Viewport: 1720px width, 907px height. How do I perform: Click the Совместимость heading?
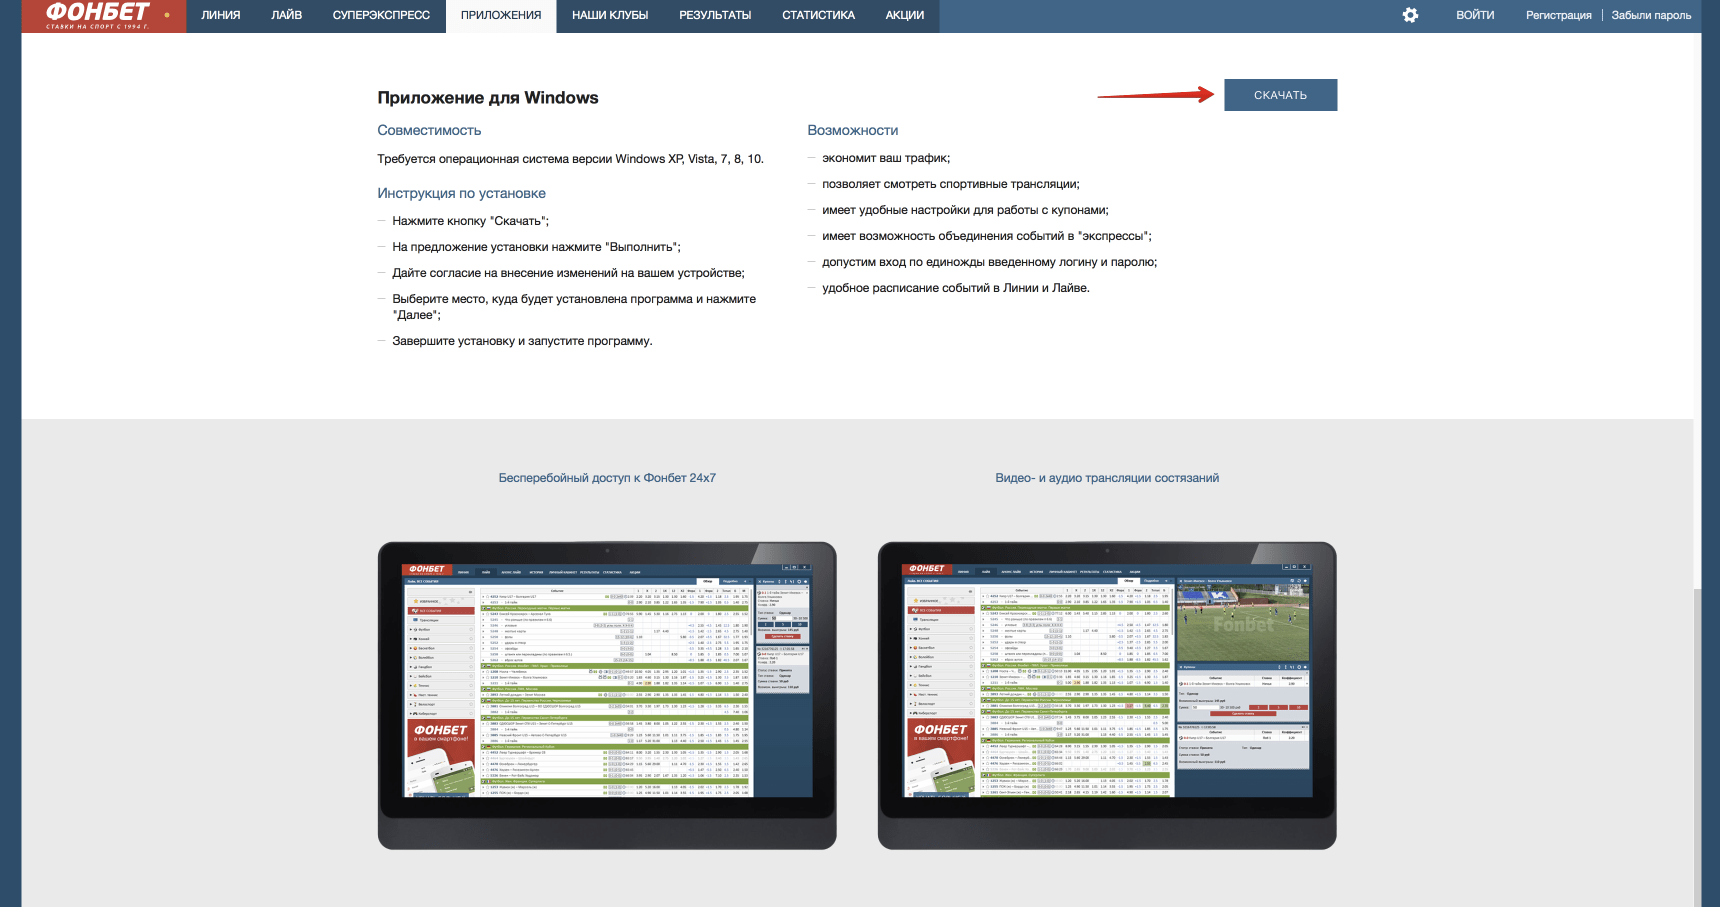[429, 130]
